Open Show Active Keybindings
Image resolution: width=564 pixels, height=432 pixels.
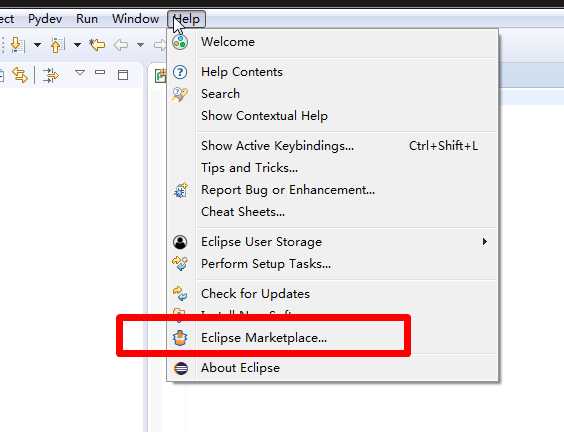pyautogui.click(x=333, y=146)
